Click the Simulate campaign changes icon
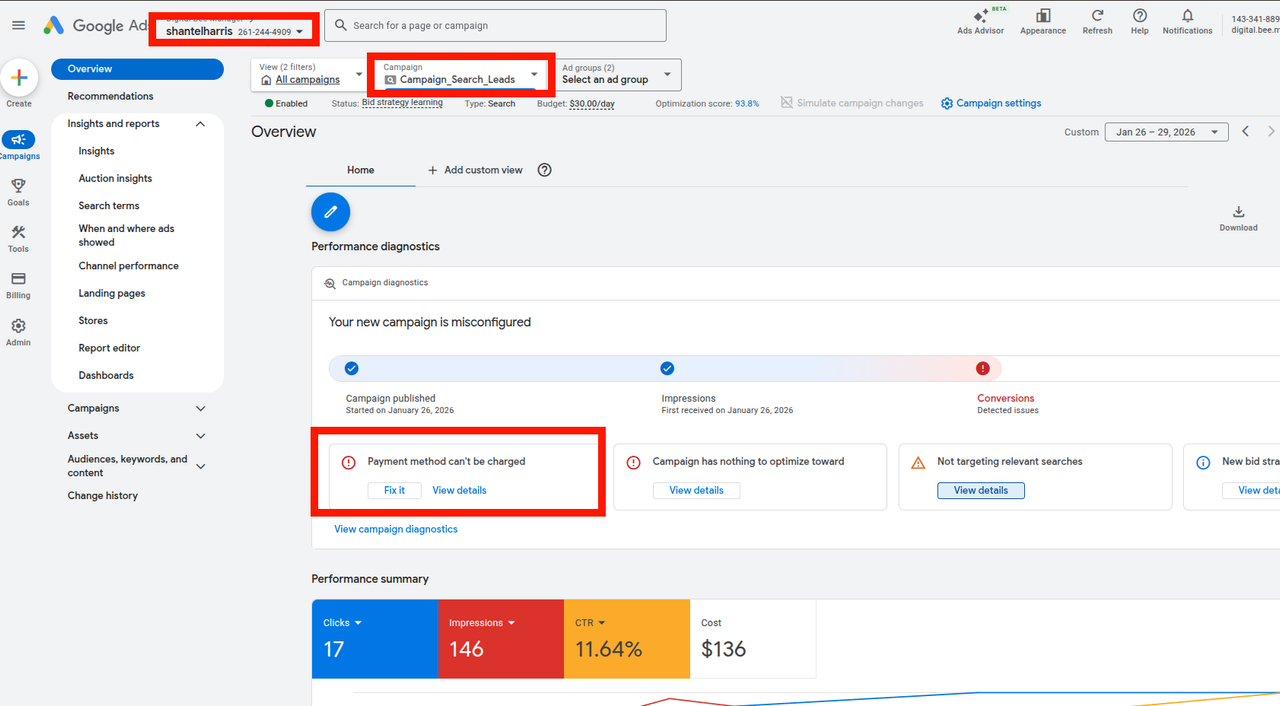1280x706 pixels. pyautogui.click(x=787, y=103)
